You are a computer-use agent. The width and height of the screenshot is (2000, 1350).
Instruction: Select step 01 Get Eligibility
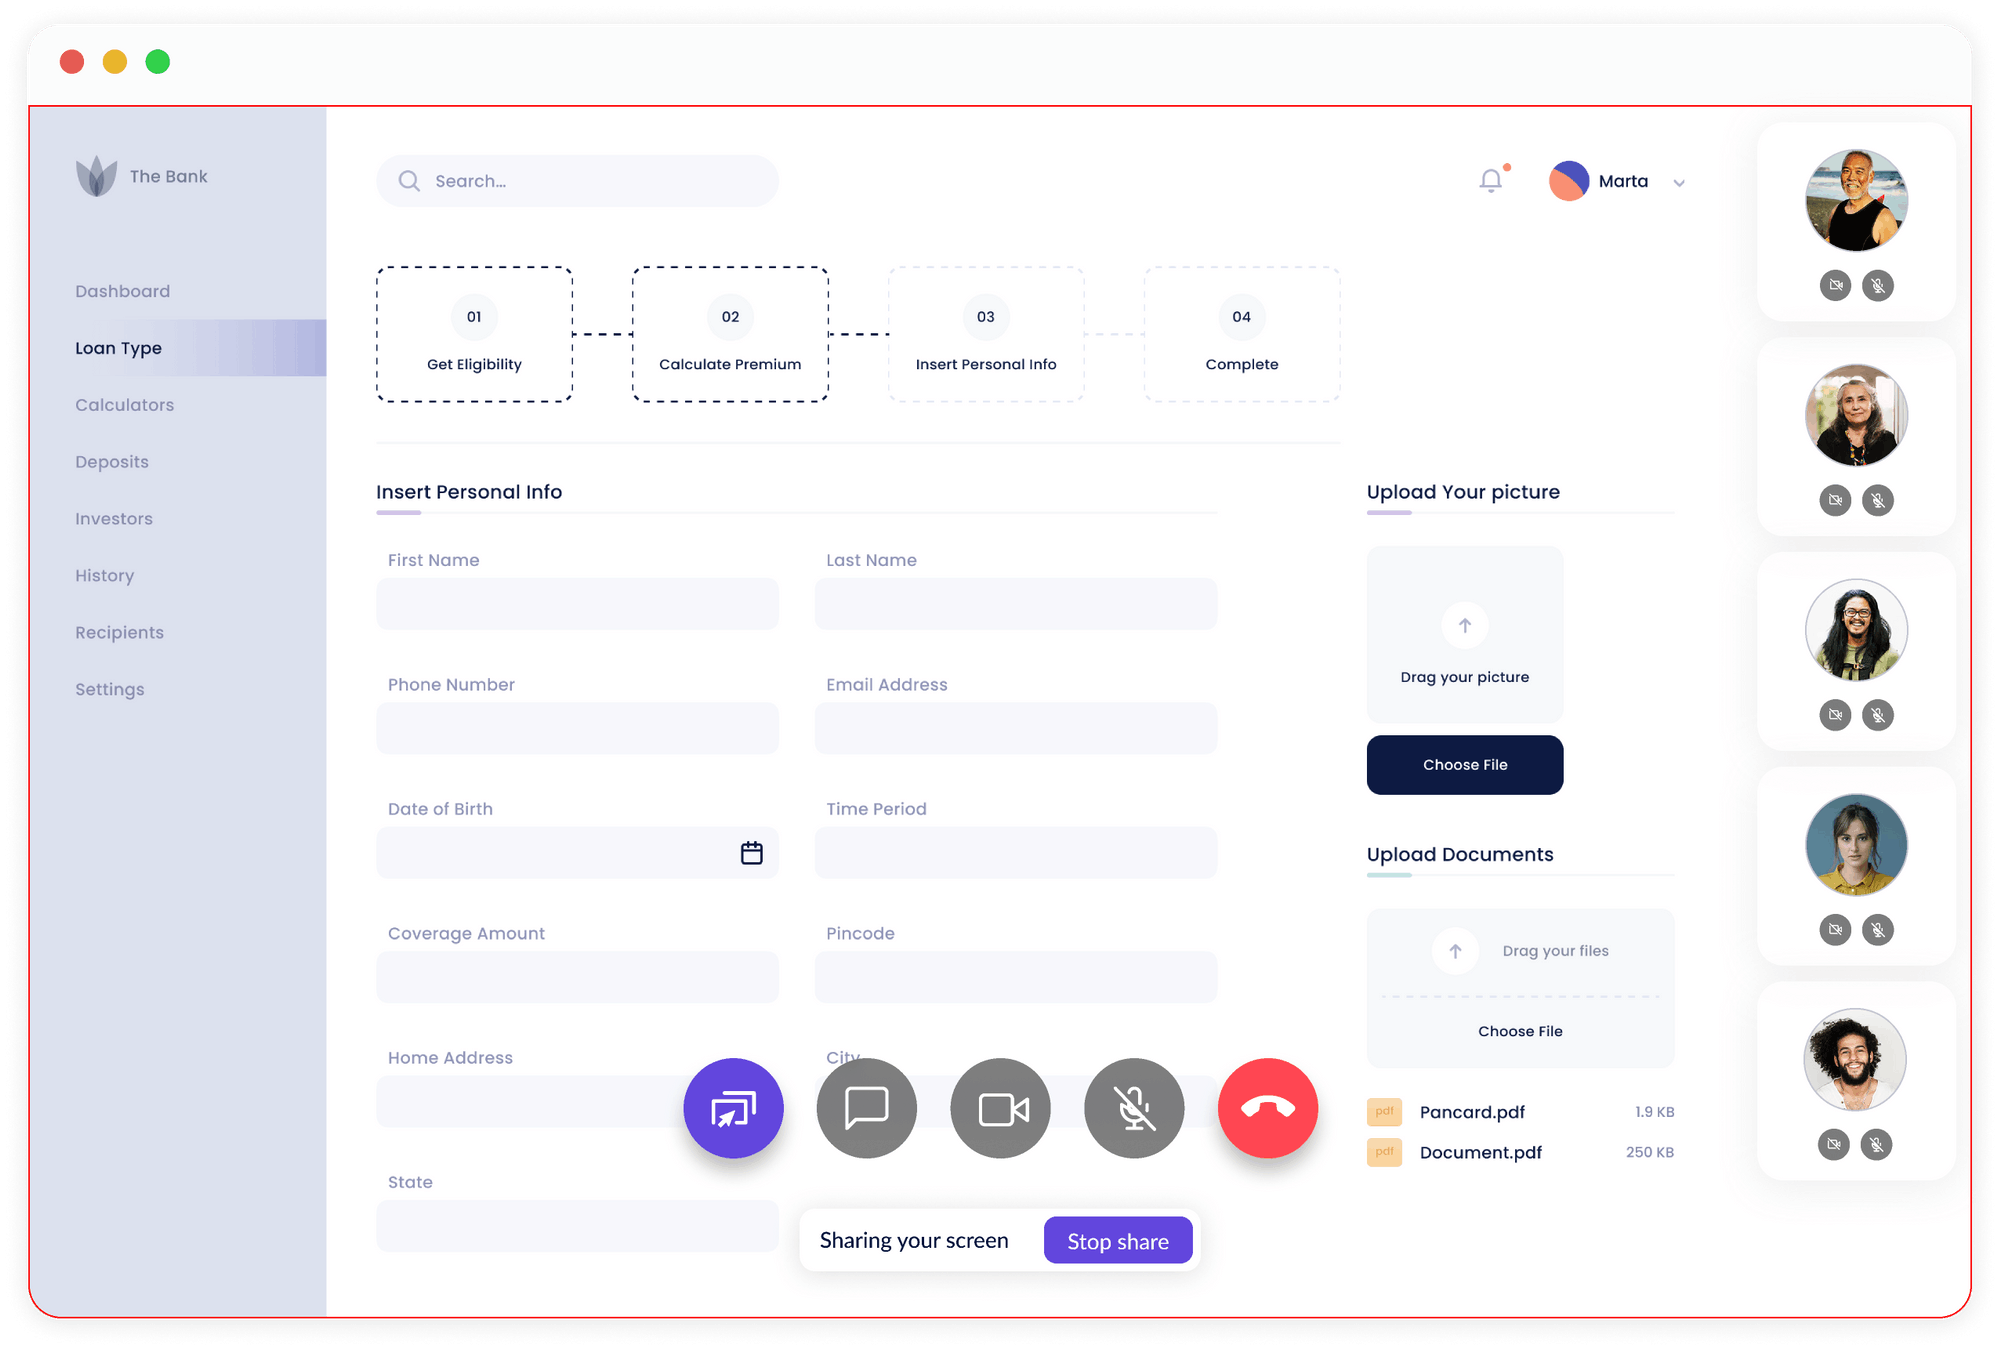pos(474,334)
